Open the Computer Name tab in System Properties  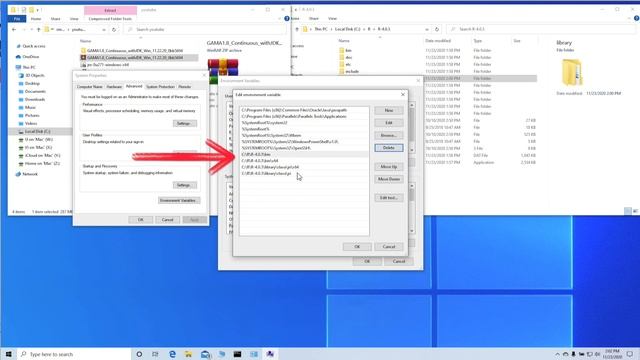pos(89,87)
